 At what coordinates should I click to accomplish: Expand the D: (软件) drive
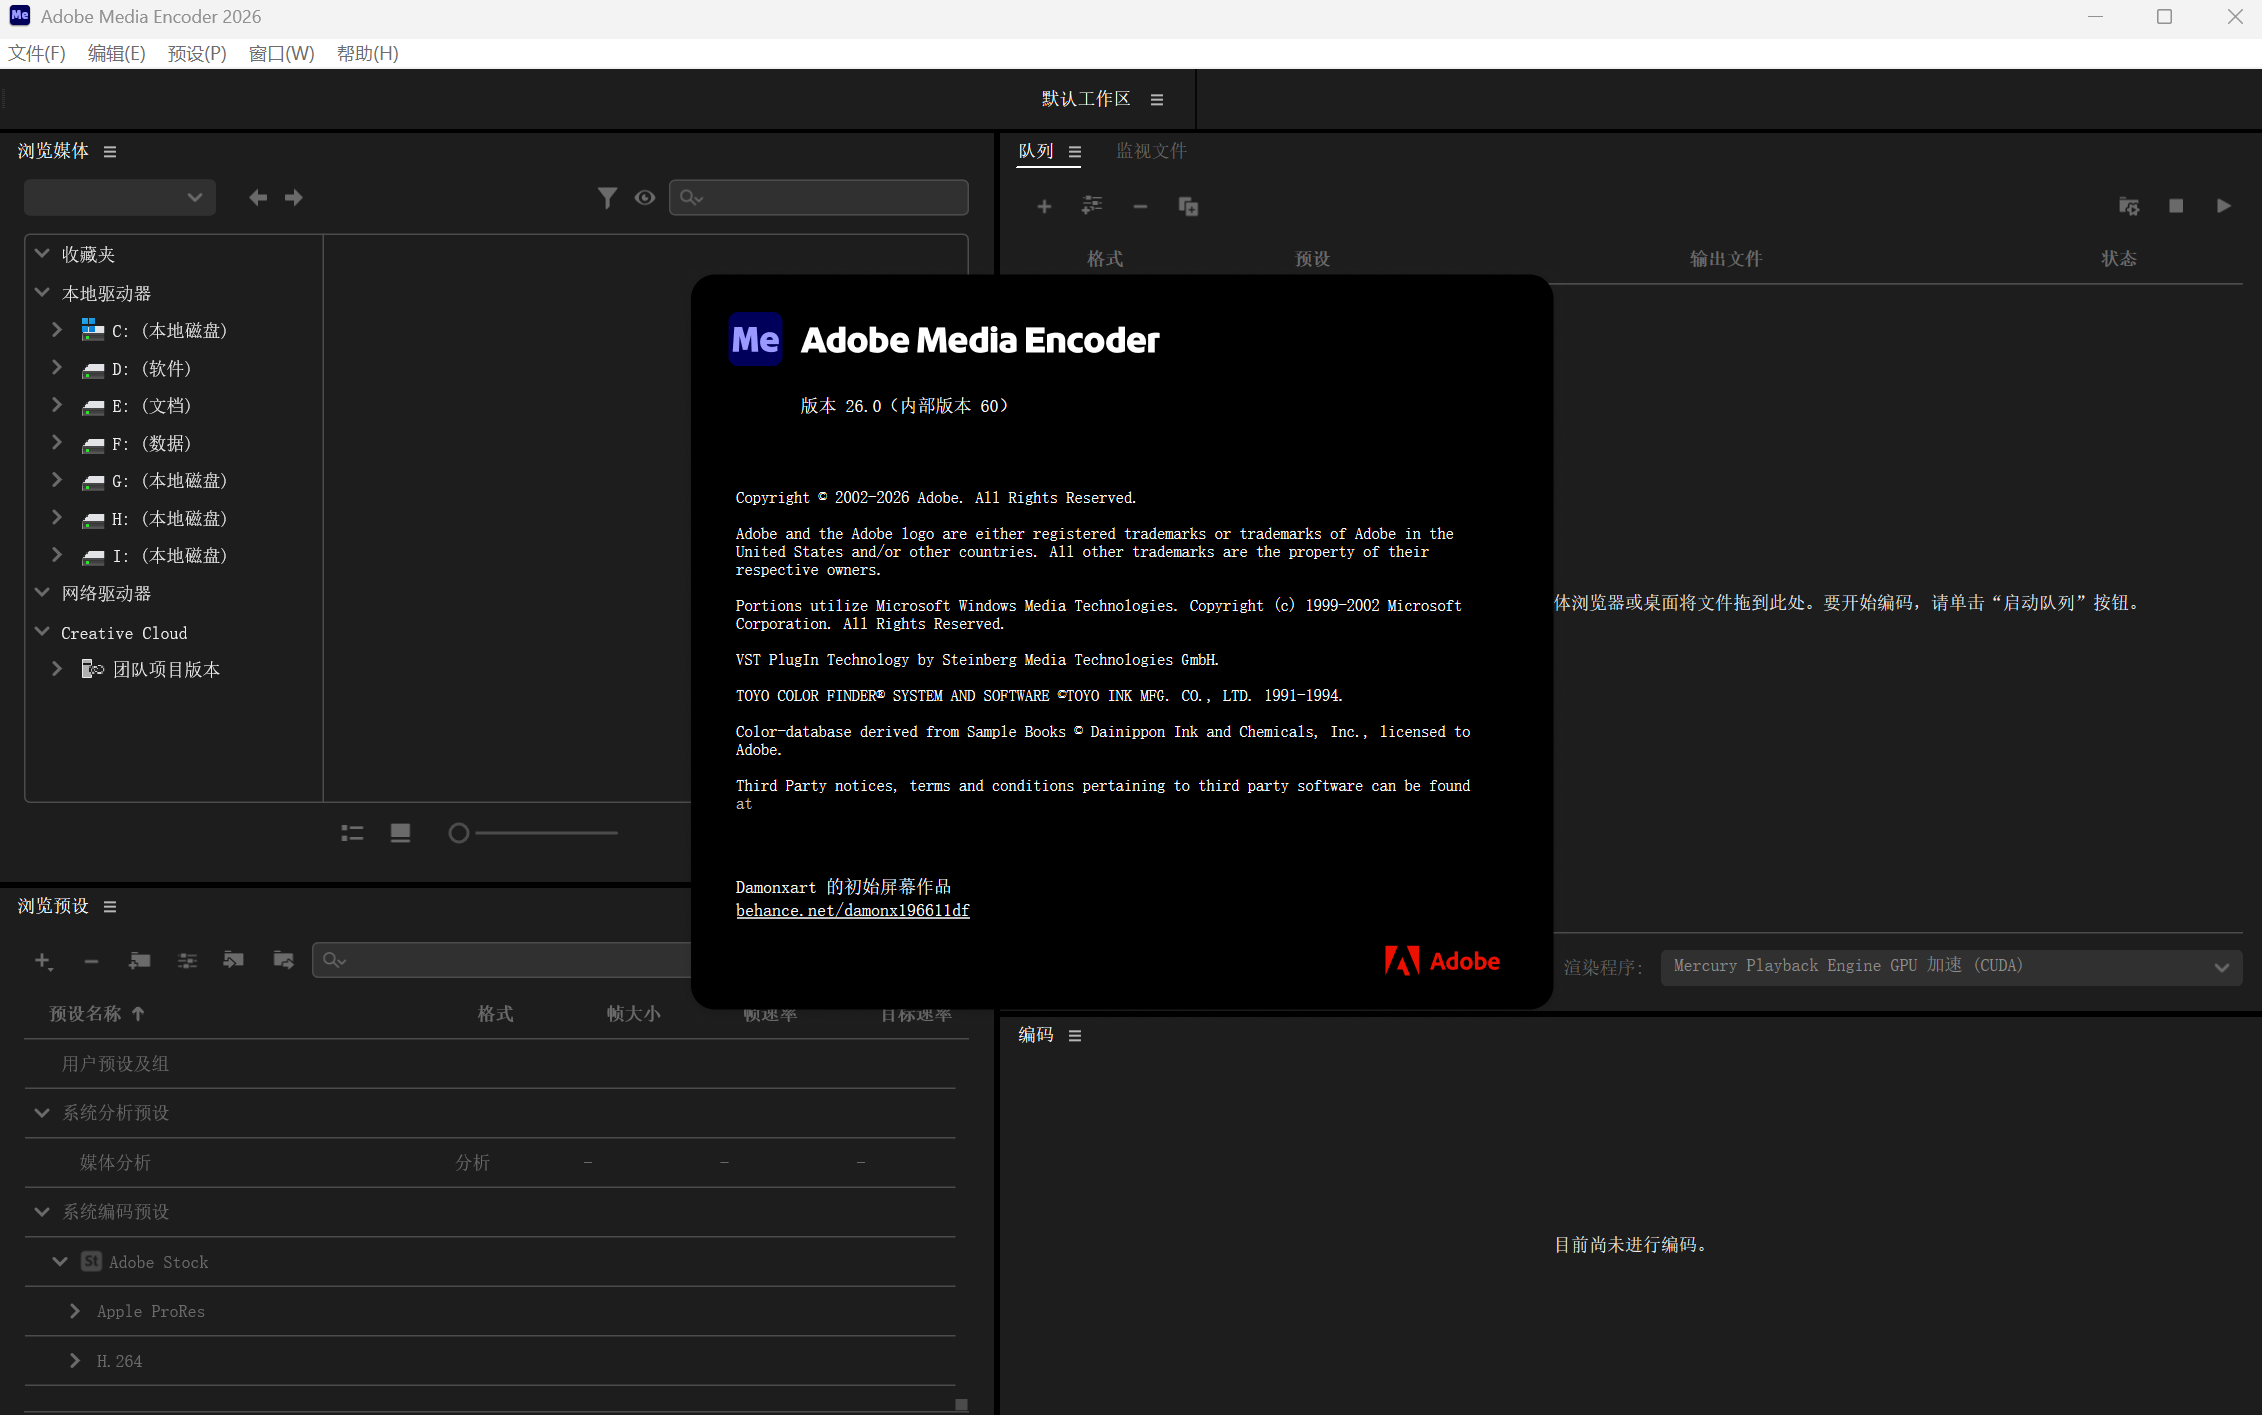pyautogui.click(x=57, y=368)
